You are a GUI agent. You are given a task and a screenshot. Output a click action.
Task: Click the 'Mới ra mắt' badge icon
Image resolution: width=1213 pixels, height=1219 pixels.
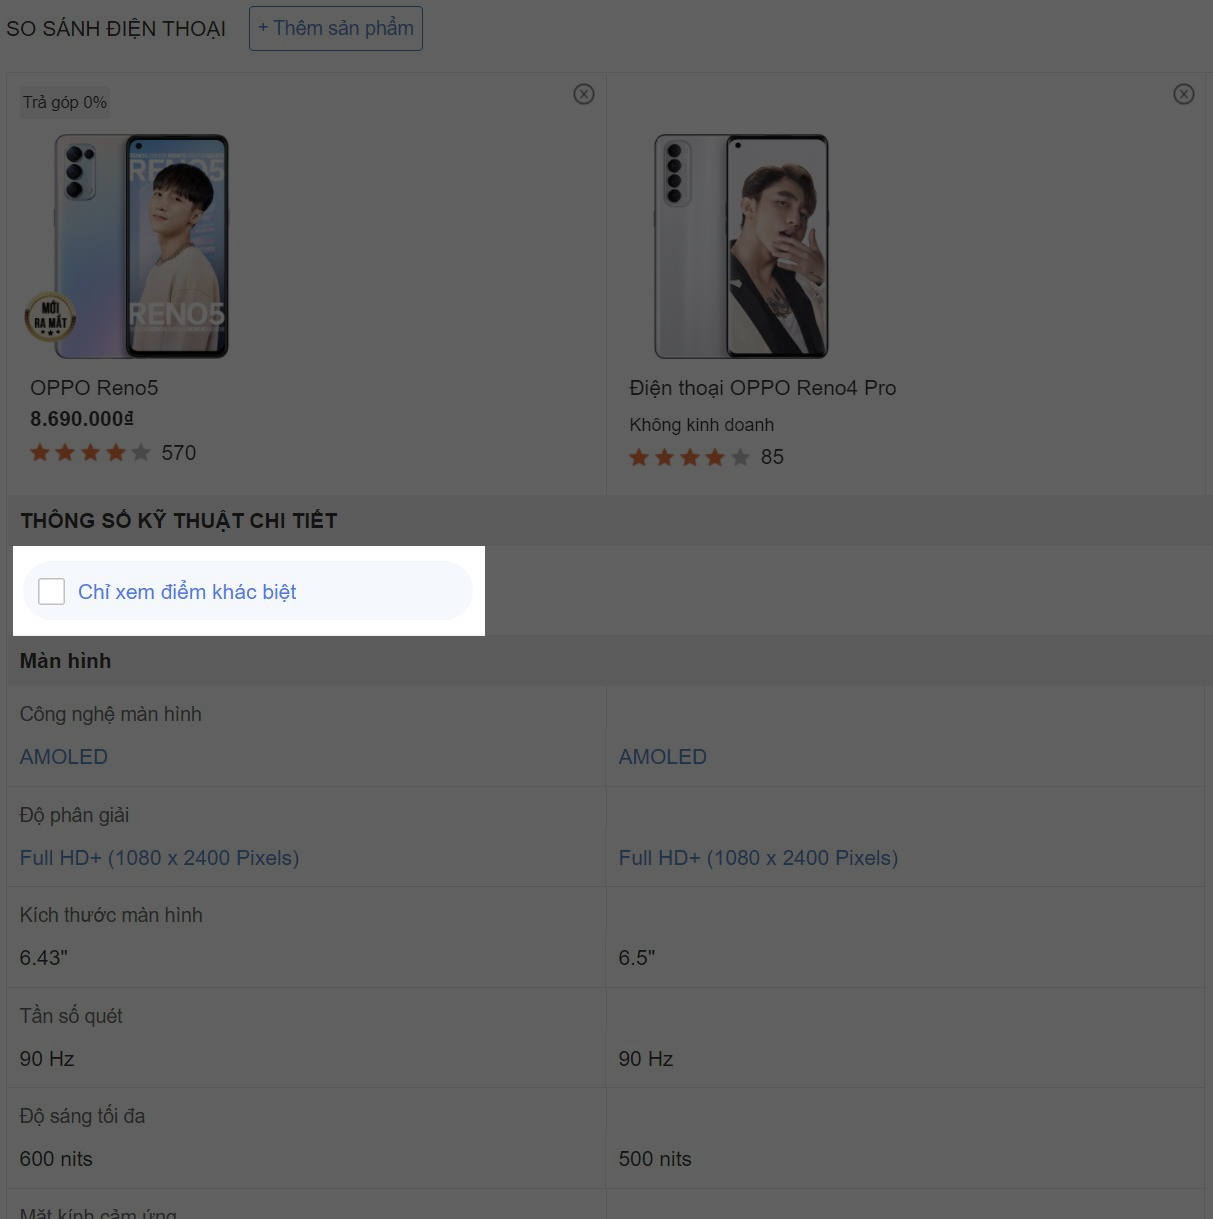point(50,317)
